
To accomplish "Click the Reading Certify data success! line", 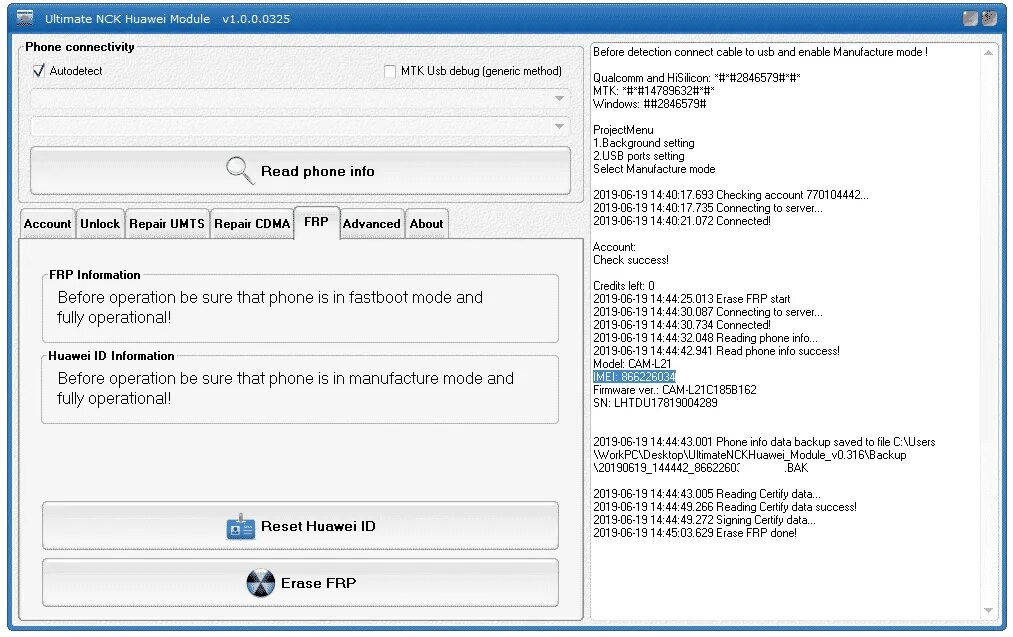I will pos(725,507).
